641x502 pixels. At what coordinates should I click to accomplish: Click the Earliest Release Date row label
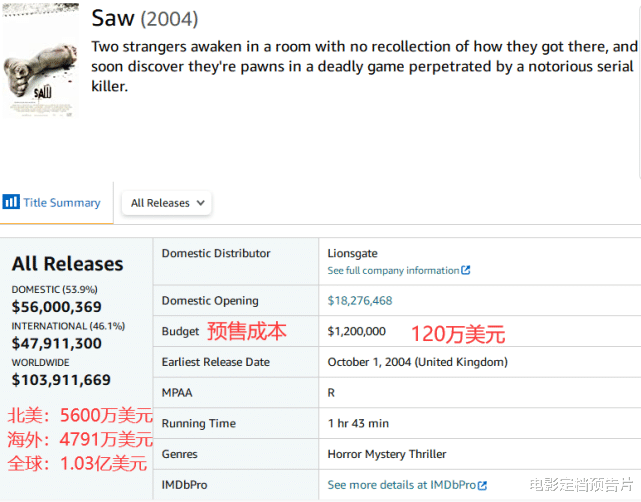pyautogui.click(x=216, y=362)
